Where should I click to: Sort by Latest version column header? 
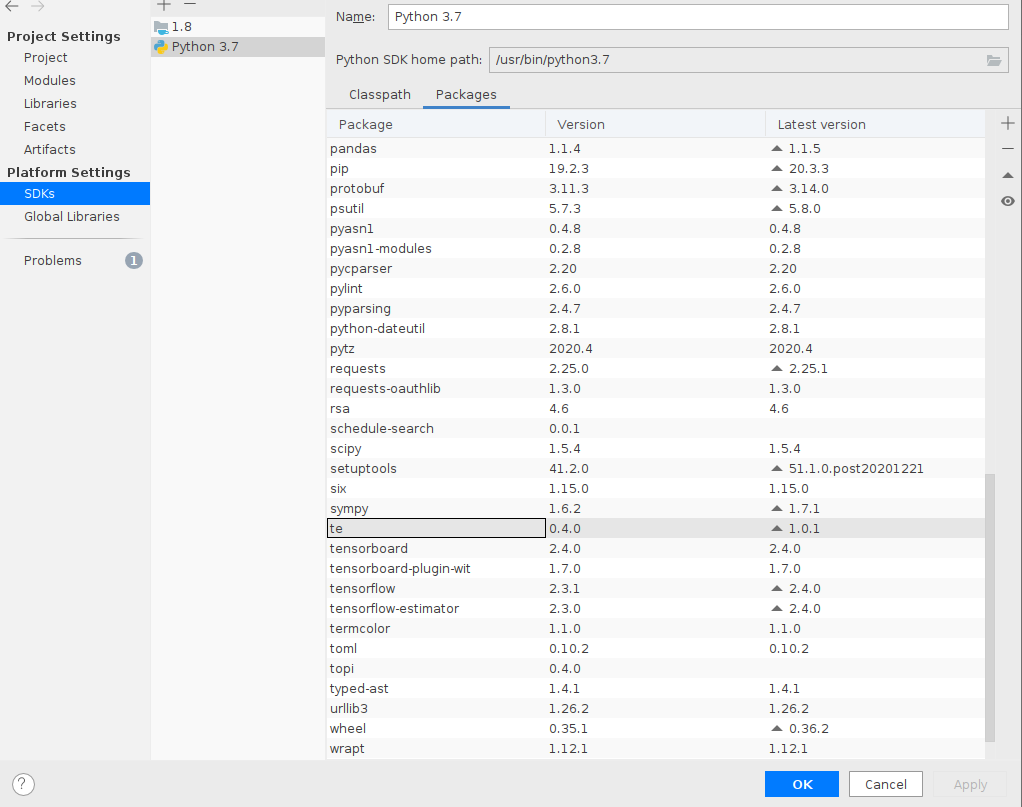[x=875, y=124]
